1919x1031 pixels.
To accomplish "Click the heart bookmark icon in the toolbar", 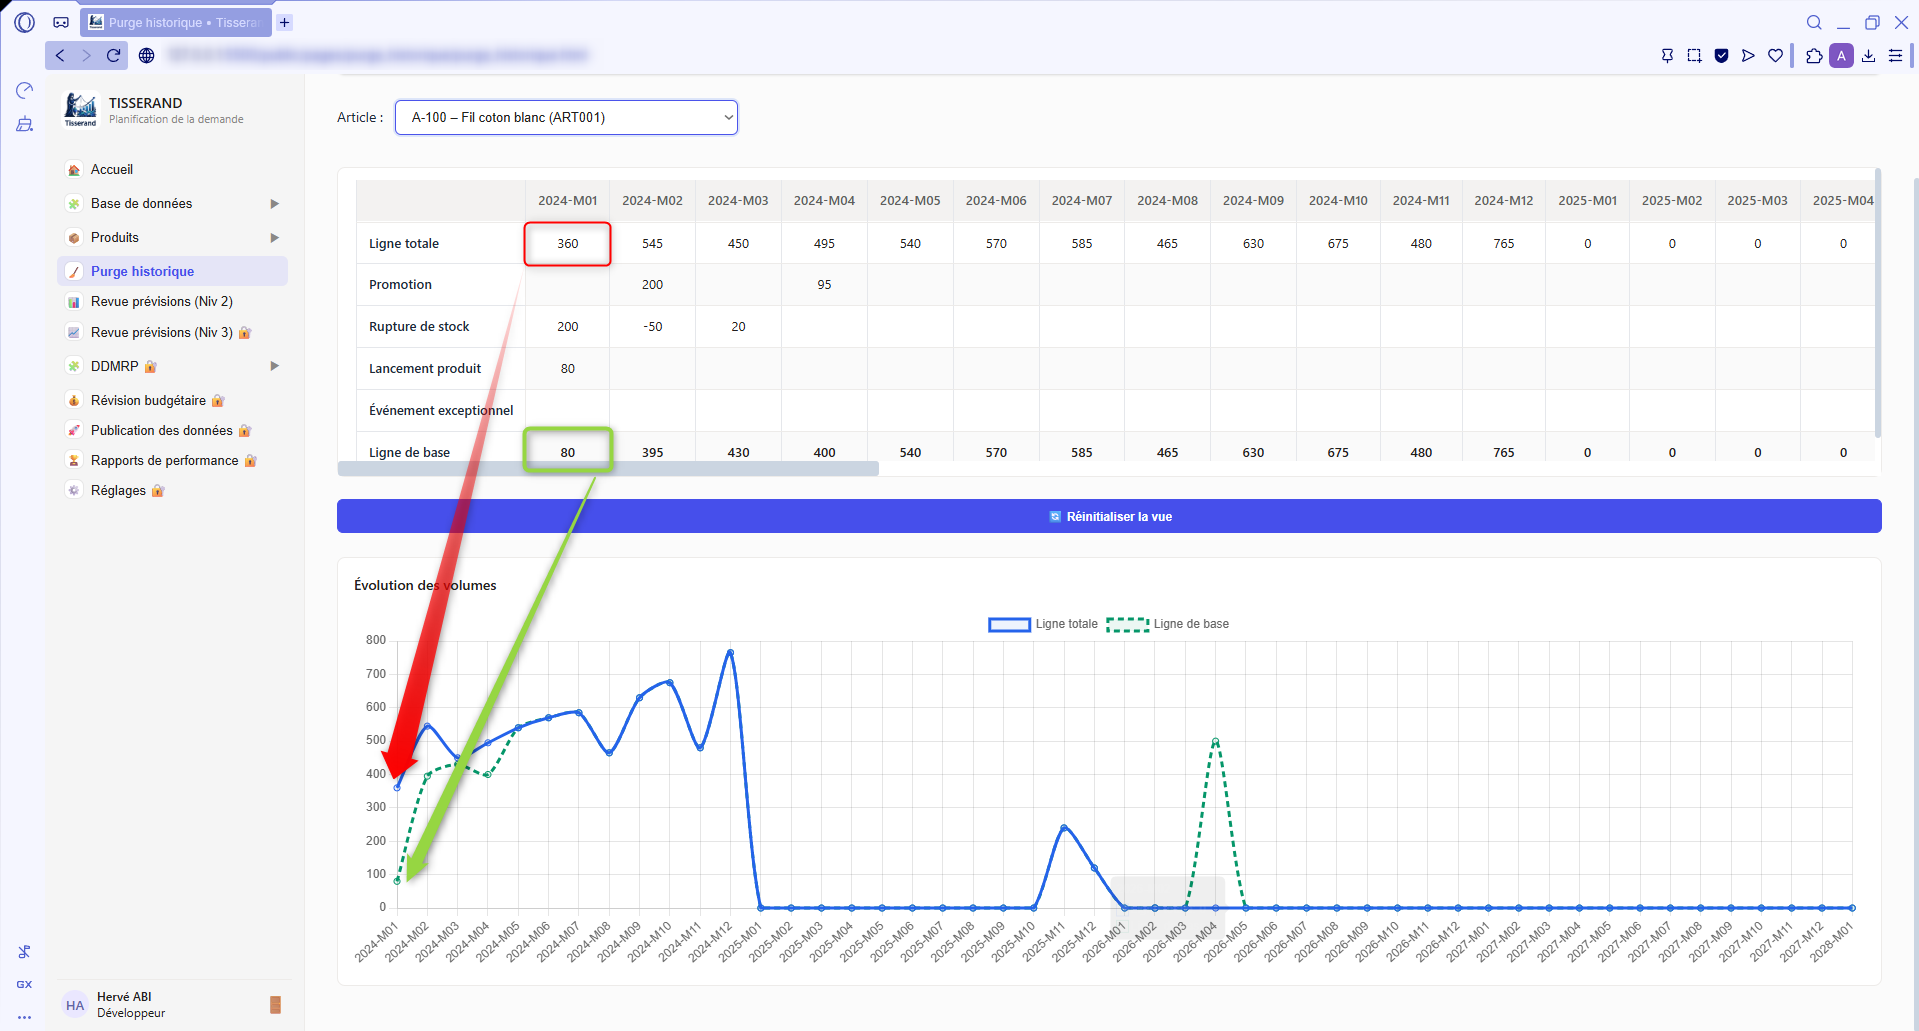I will coord(1775,56).
